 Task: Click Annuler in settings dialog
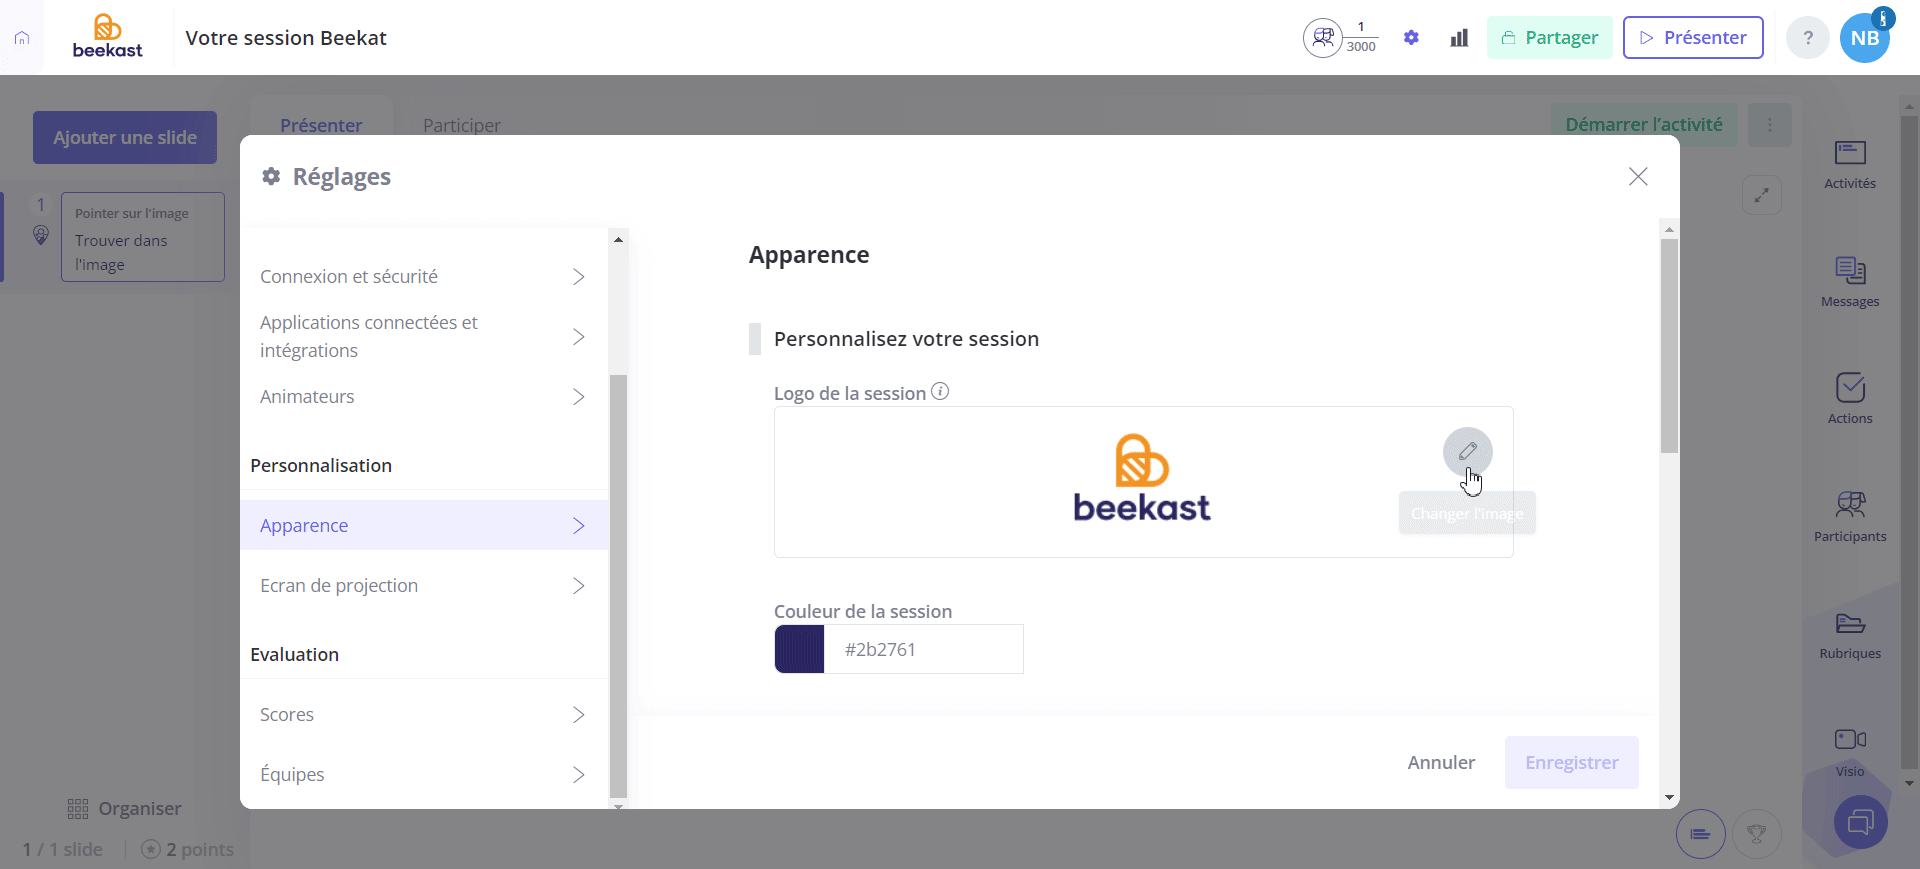[1441, 763]
